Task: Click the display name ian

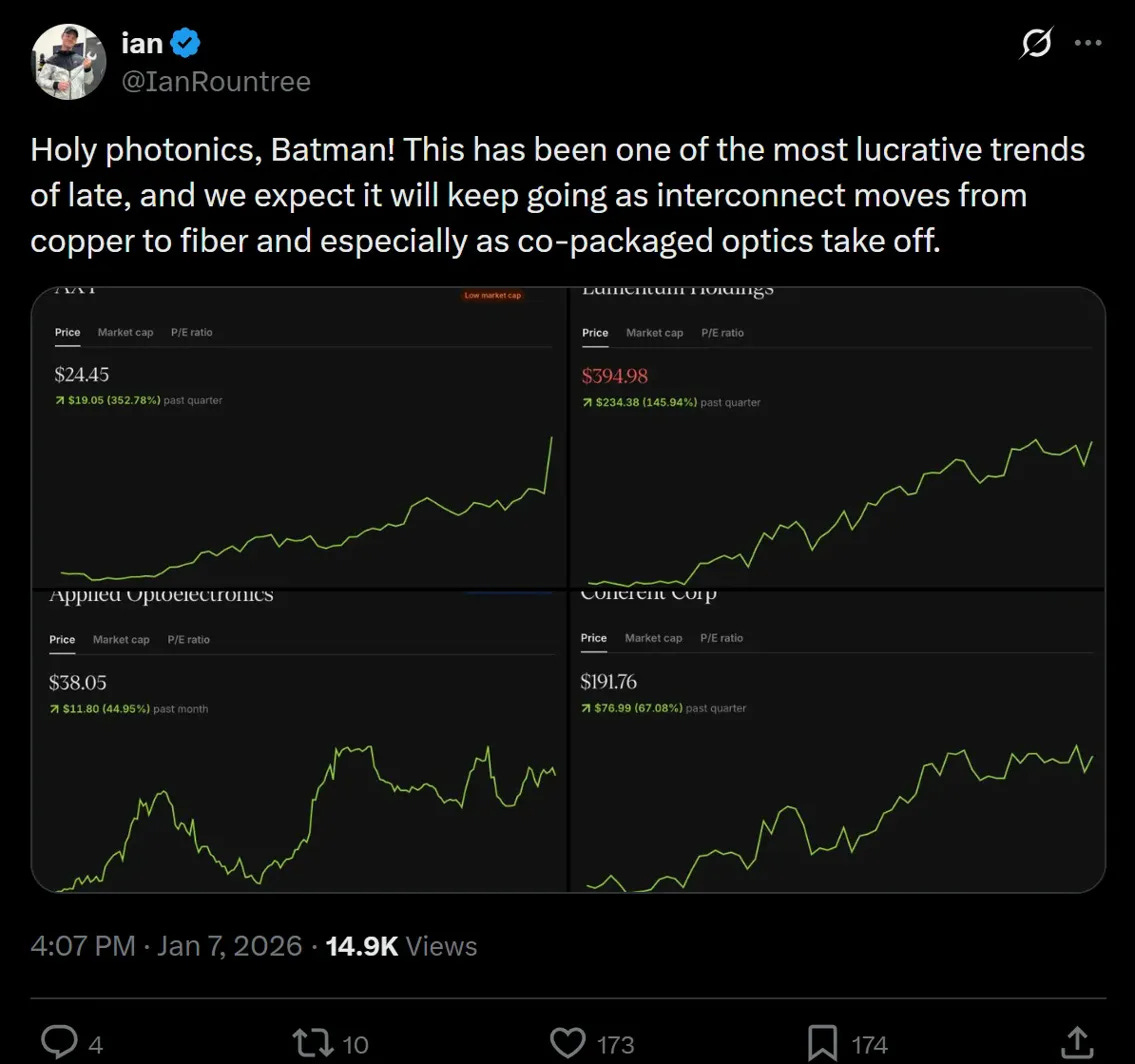Action: point(142,43)
